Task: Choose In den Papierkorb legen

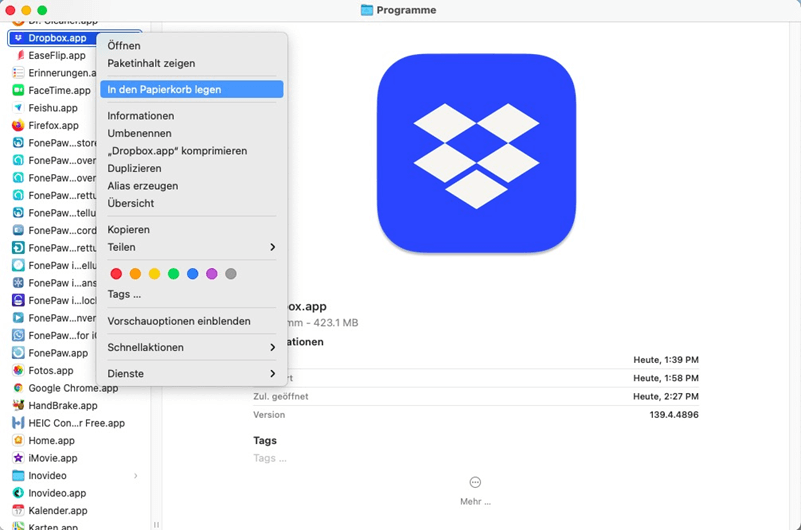Action: click(192, 89)
